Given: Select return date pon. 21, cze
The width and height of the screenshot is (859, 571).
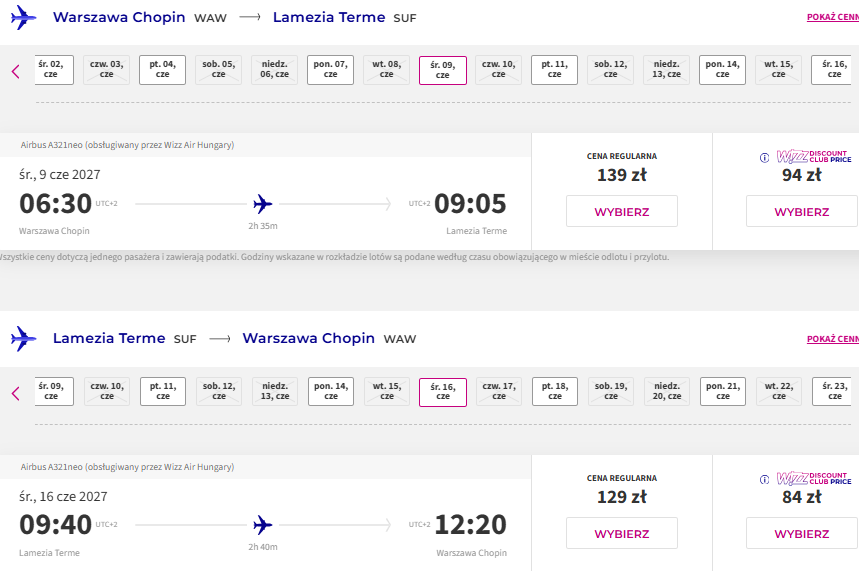Looking at the screenshot, I should (723, 391).
